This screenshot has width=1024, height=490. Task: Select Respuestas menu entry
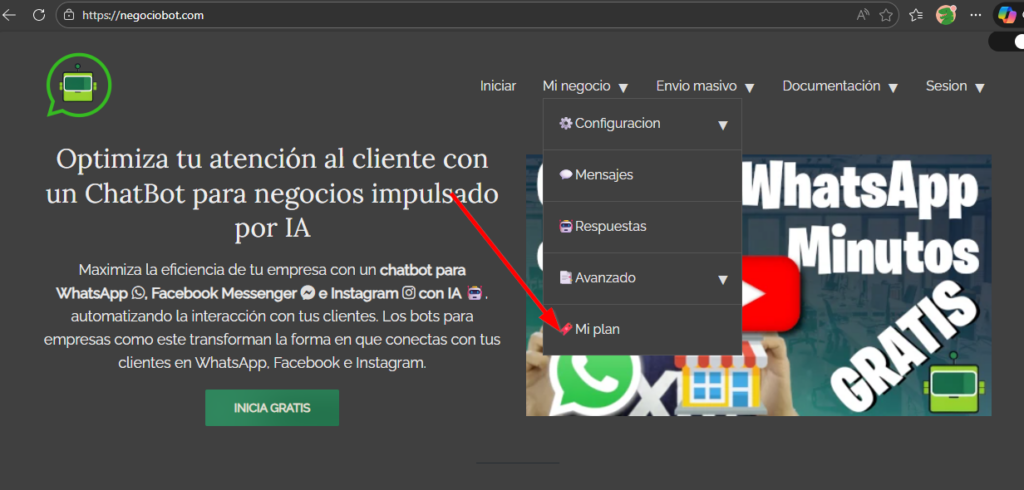click(610, 226)
